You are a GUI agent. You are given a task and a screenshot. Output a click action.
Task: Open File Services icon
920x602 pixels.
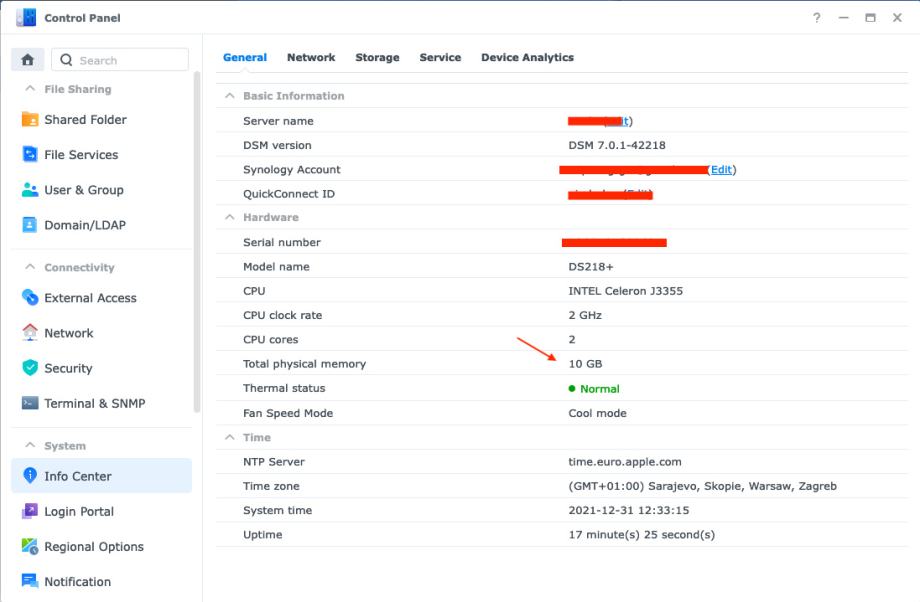29,154
